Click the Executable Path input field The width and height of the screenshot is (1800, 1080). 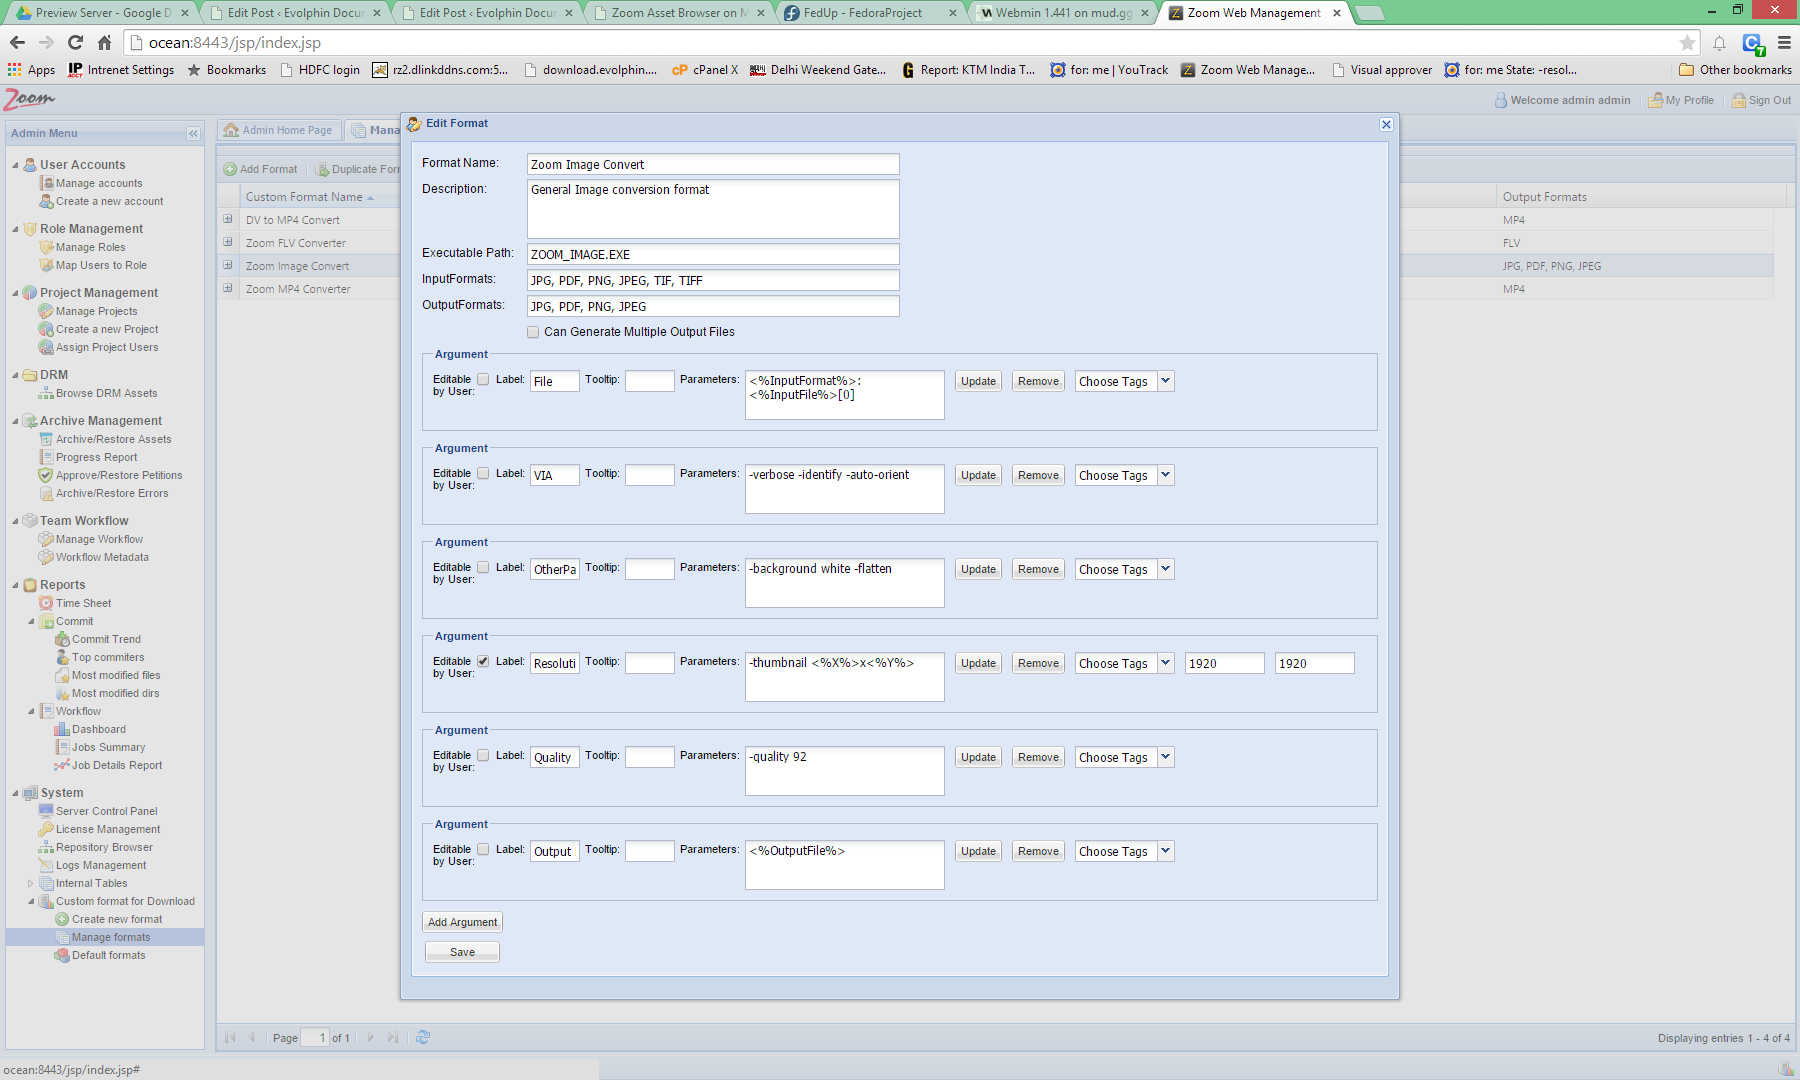[713, 254]
